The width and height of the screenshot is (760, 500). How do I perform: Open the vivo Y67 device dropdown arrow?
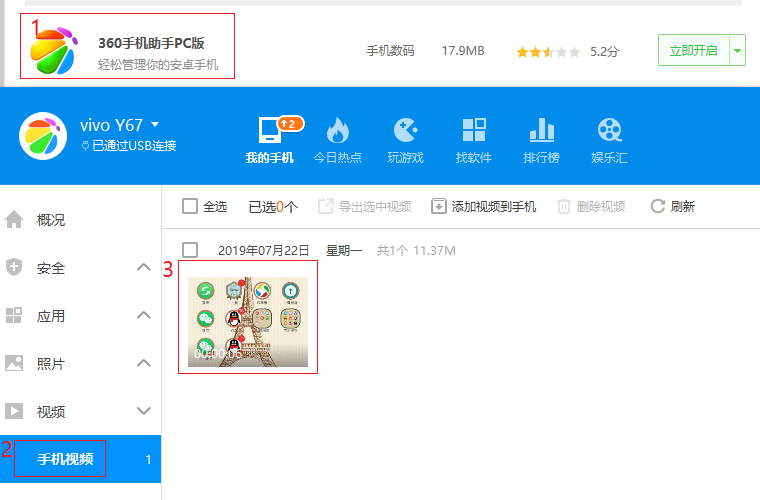click(155, 125)
